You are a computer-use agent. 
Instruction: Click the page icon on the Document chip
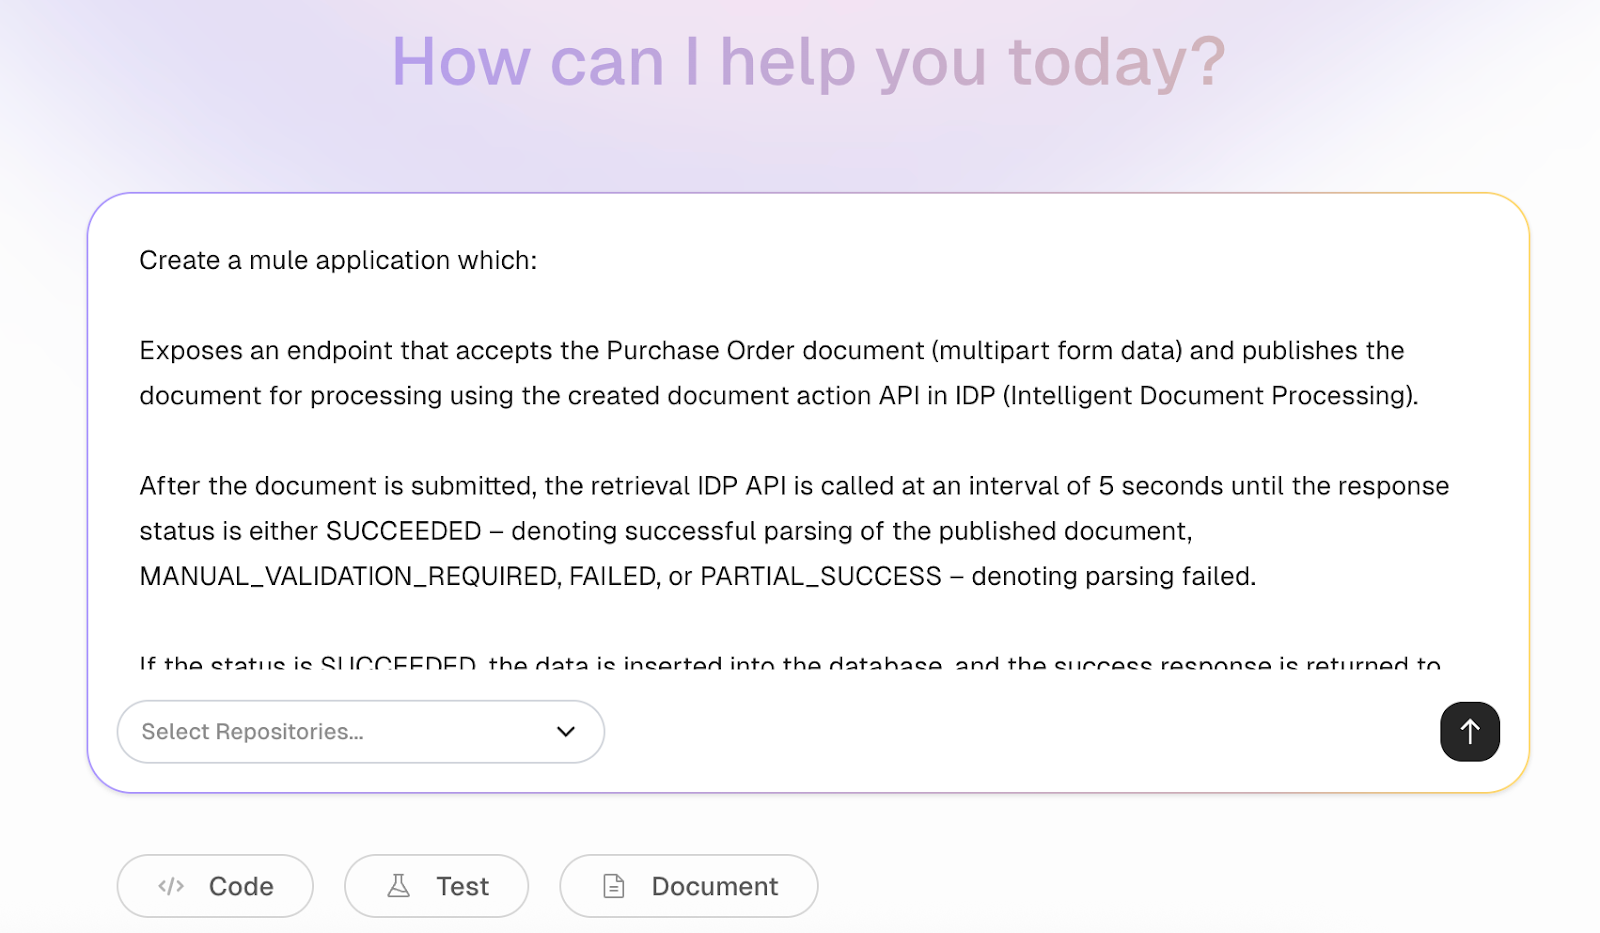tap(612, 886)
